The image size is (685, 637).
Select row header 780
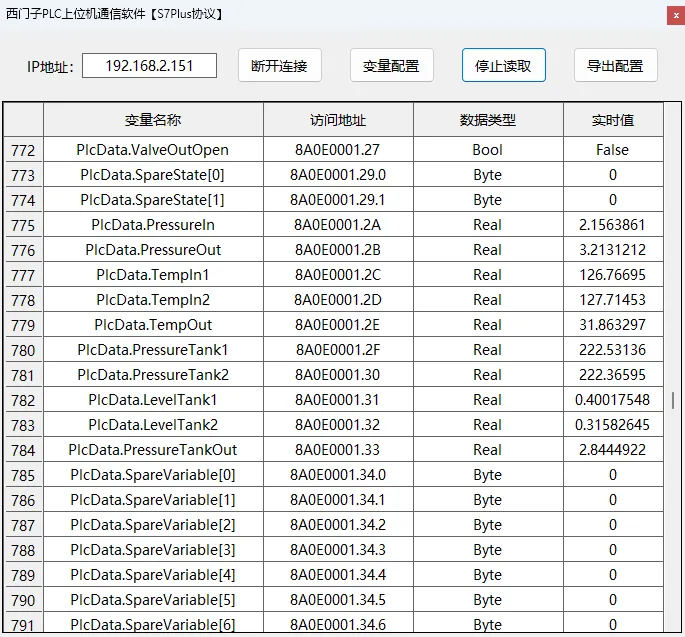[23, 350]
